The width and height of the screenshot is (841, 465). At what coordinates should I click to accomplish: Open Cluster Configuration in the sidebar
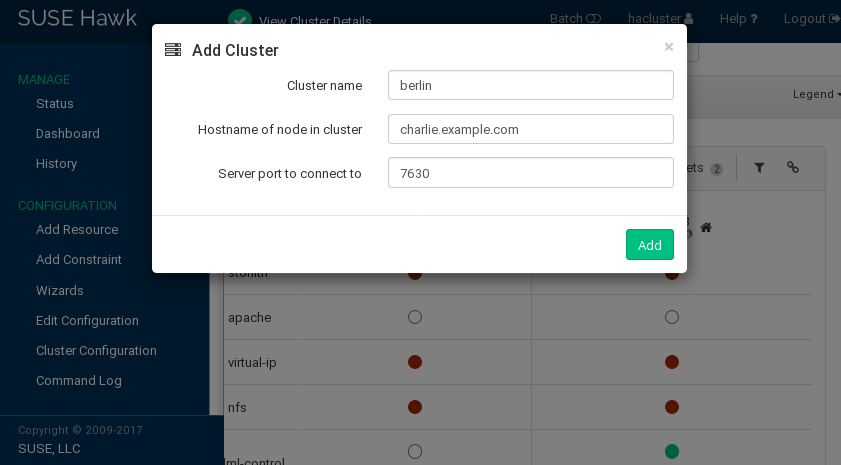96,350
